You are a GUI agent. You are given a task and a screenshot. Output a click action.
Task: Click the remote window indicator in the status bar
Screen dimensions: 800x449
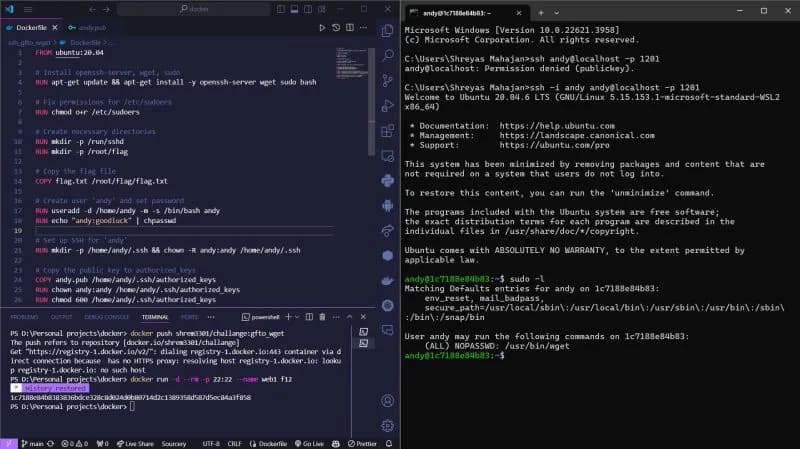point(9,444)
